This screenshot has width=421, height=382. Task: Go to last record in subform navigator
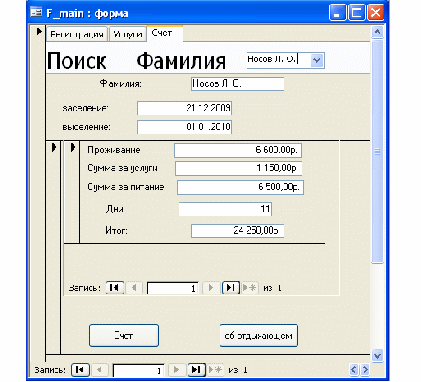231,288
